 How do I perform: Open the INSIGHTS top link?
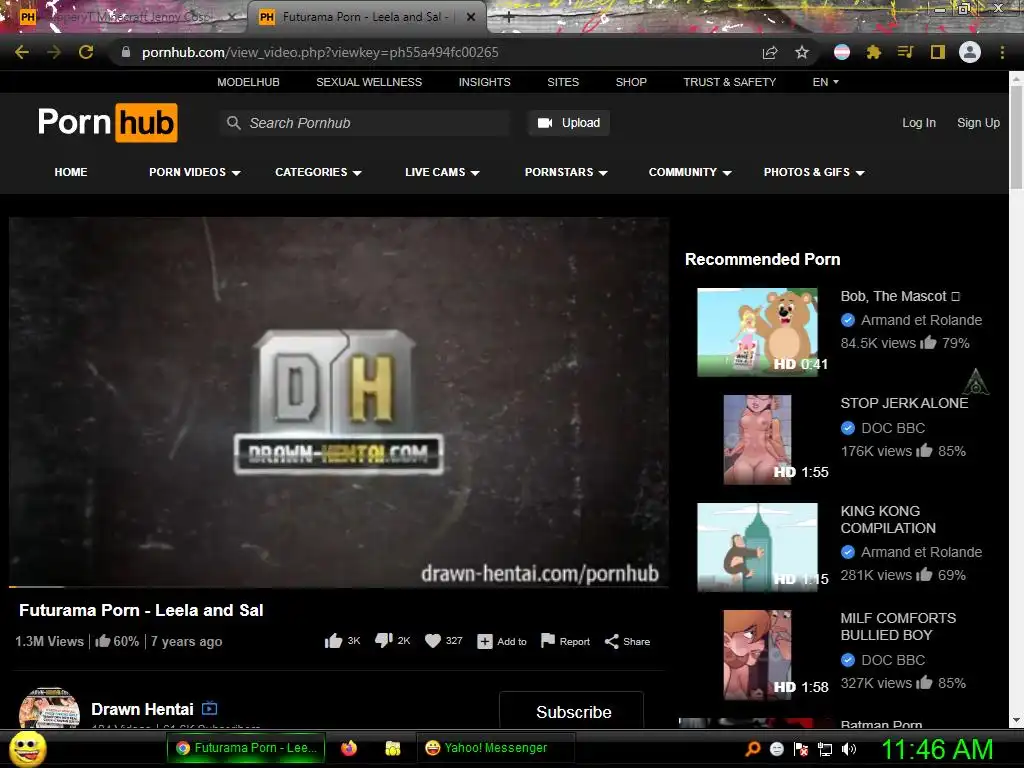click(485, 82)
